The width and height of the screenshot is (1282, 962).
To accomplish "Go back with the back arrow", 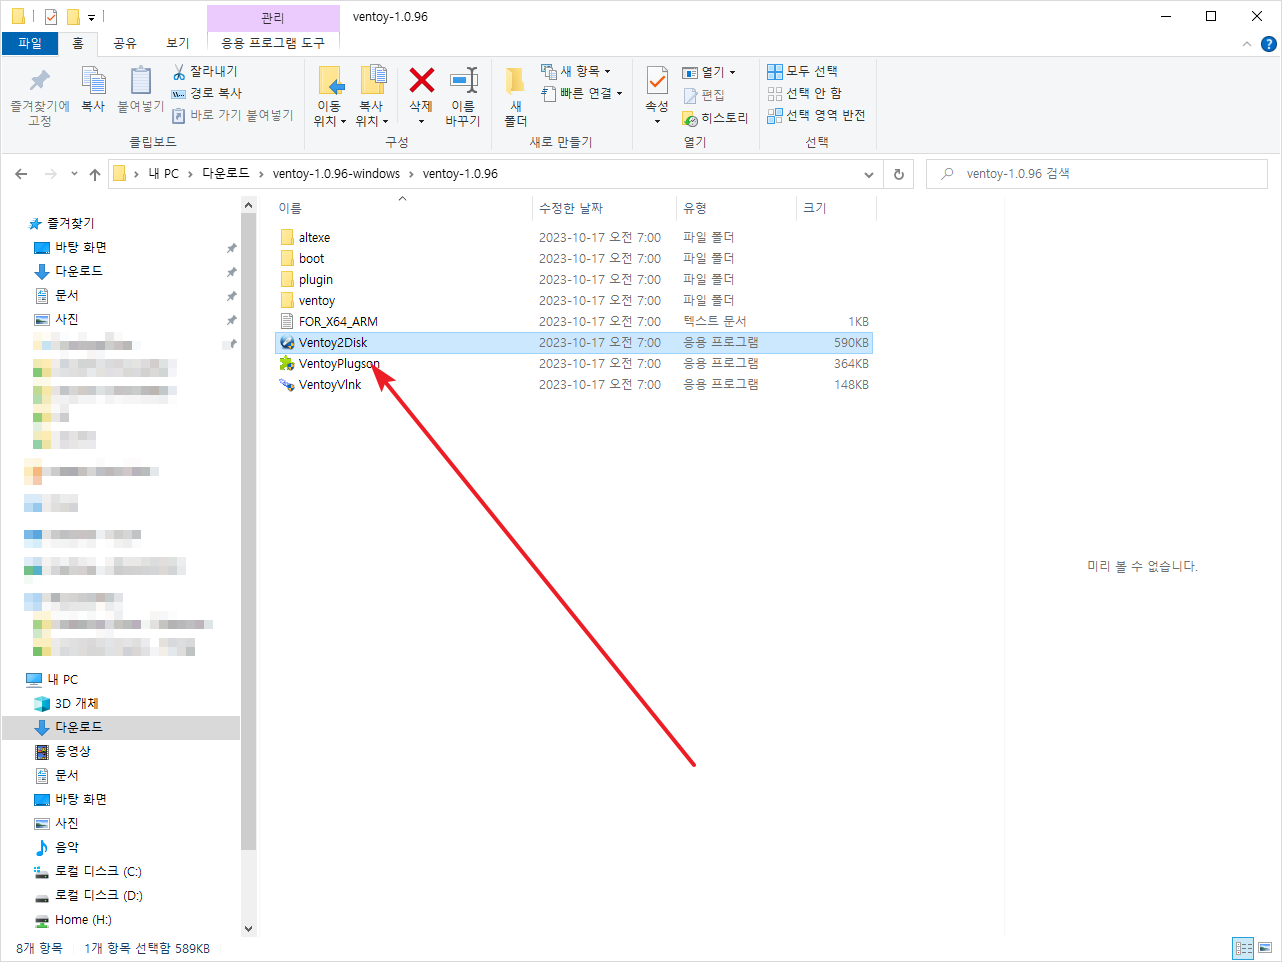I will pyautogui.click(x=21, y=174).
